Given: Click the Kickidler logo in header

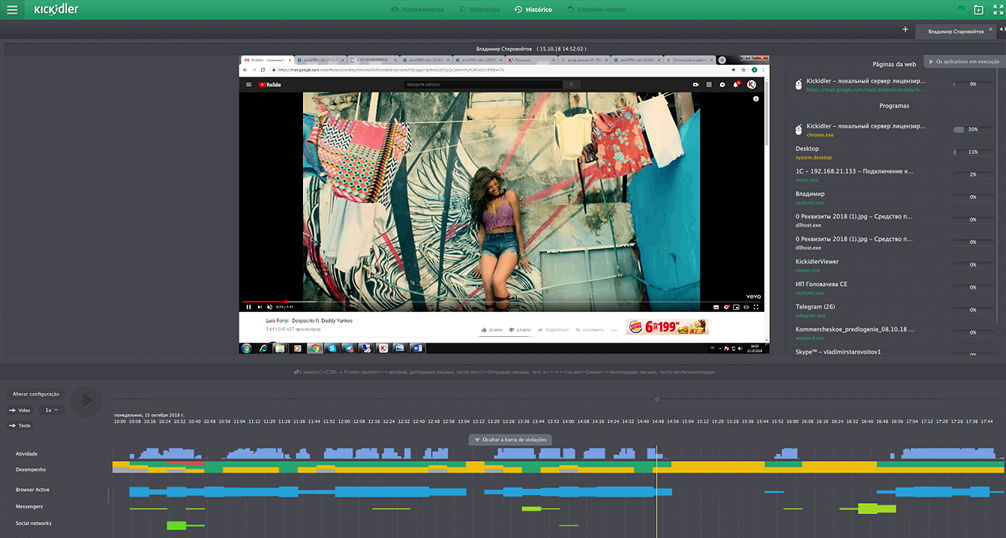Looking at the screenshot, I should coord(56,9).
